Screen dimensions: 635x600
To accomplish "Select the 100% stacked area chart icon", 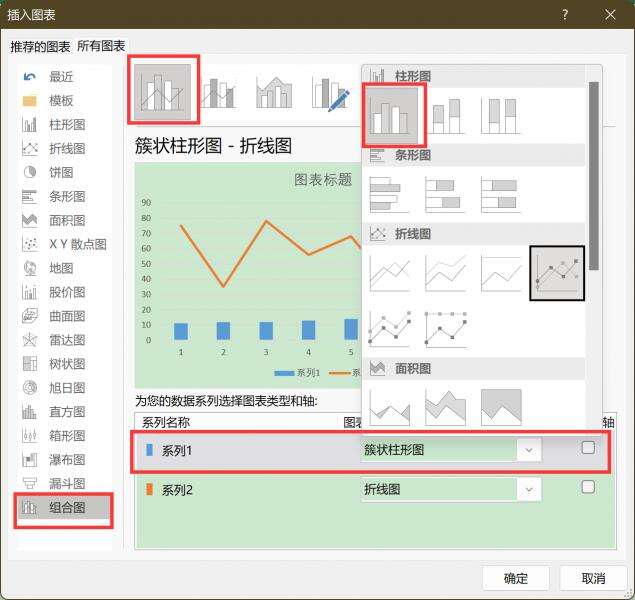I will point(501,407).
